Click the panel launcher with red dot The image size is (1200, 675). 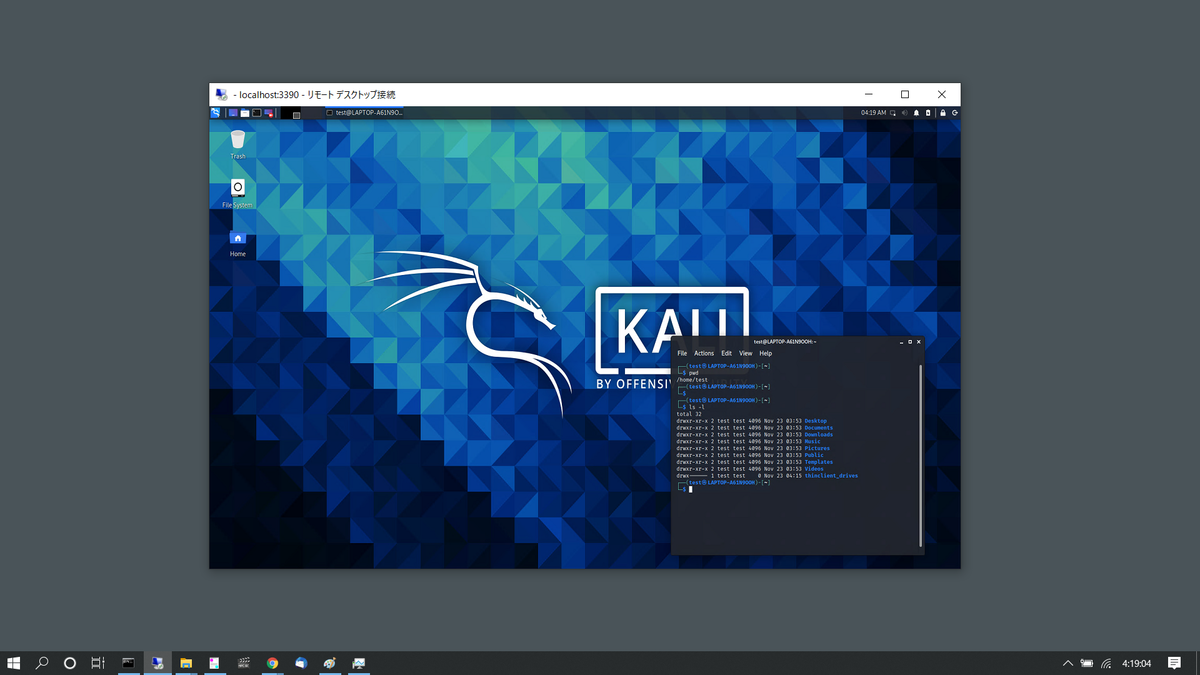pos(269,113)
